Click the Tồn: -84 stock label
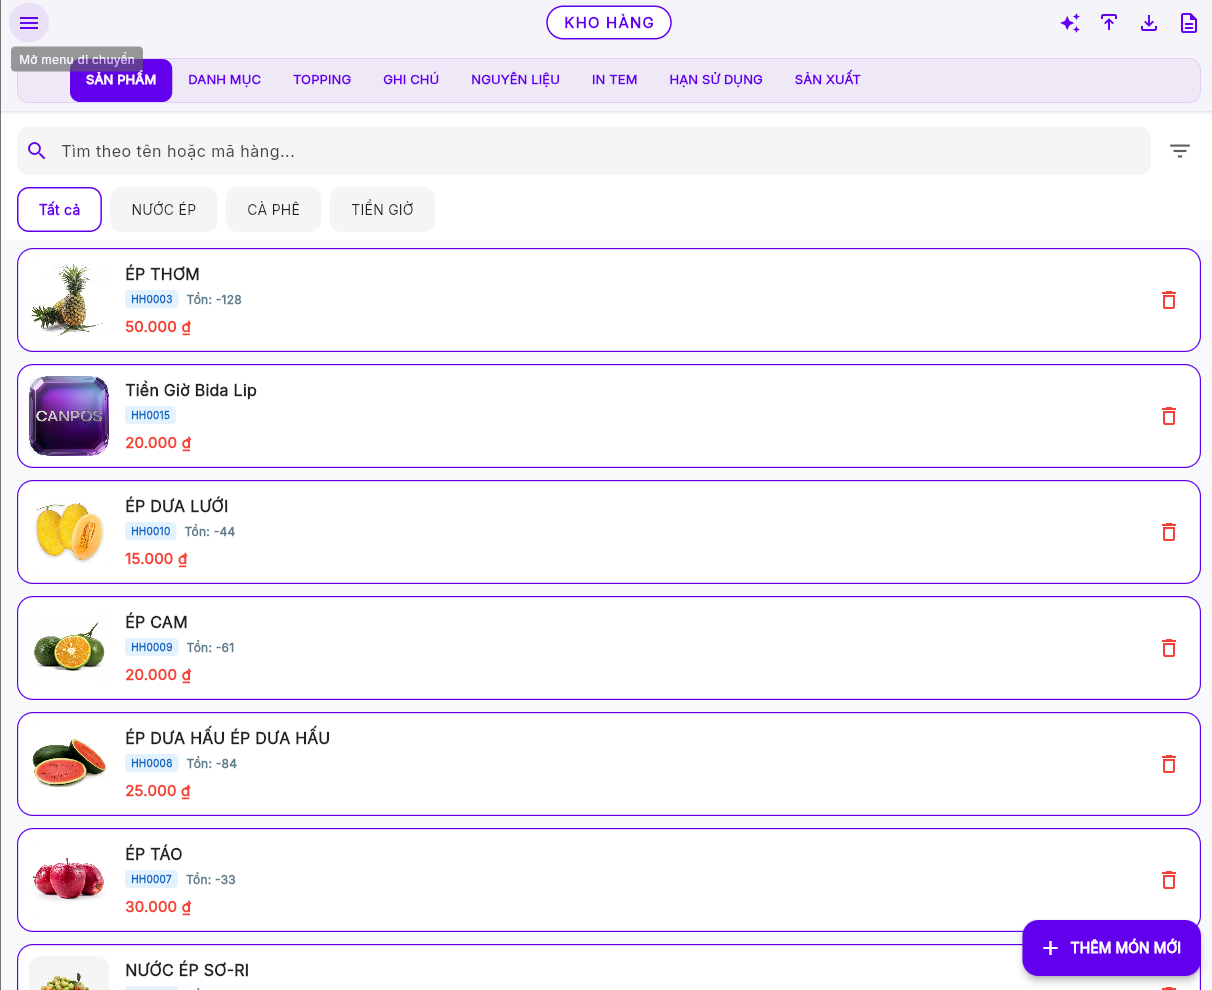Image resolution: width=1212 pixels, height=990 pixels. tap(212, 763)
